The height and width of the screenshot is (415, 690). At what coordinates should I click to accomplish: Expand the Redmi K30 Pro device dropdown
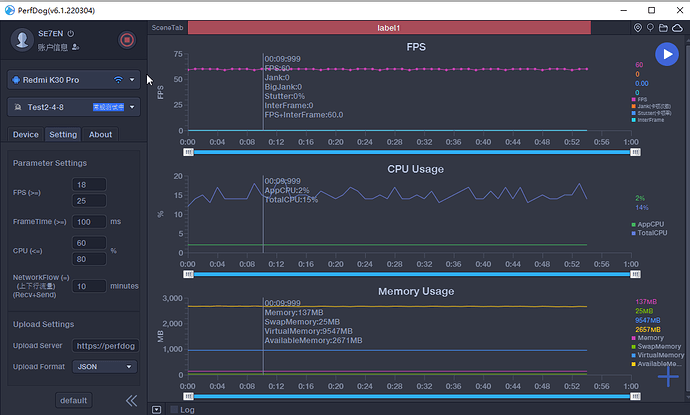tap(132, 79)
